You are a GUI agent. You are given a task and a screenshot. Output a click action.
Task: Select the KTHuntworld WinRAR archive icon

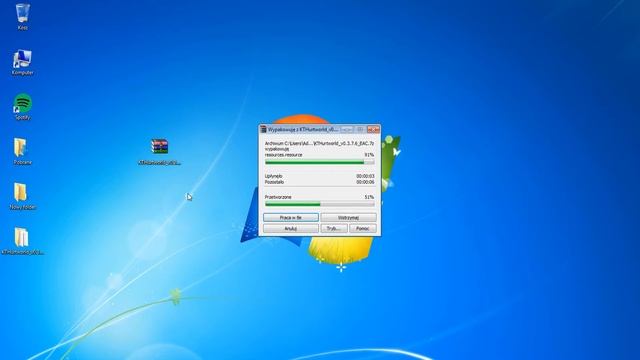[x=159, y=151]
